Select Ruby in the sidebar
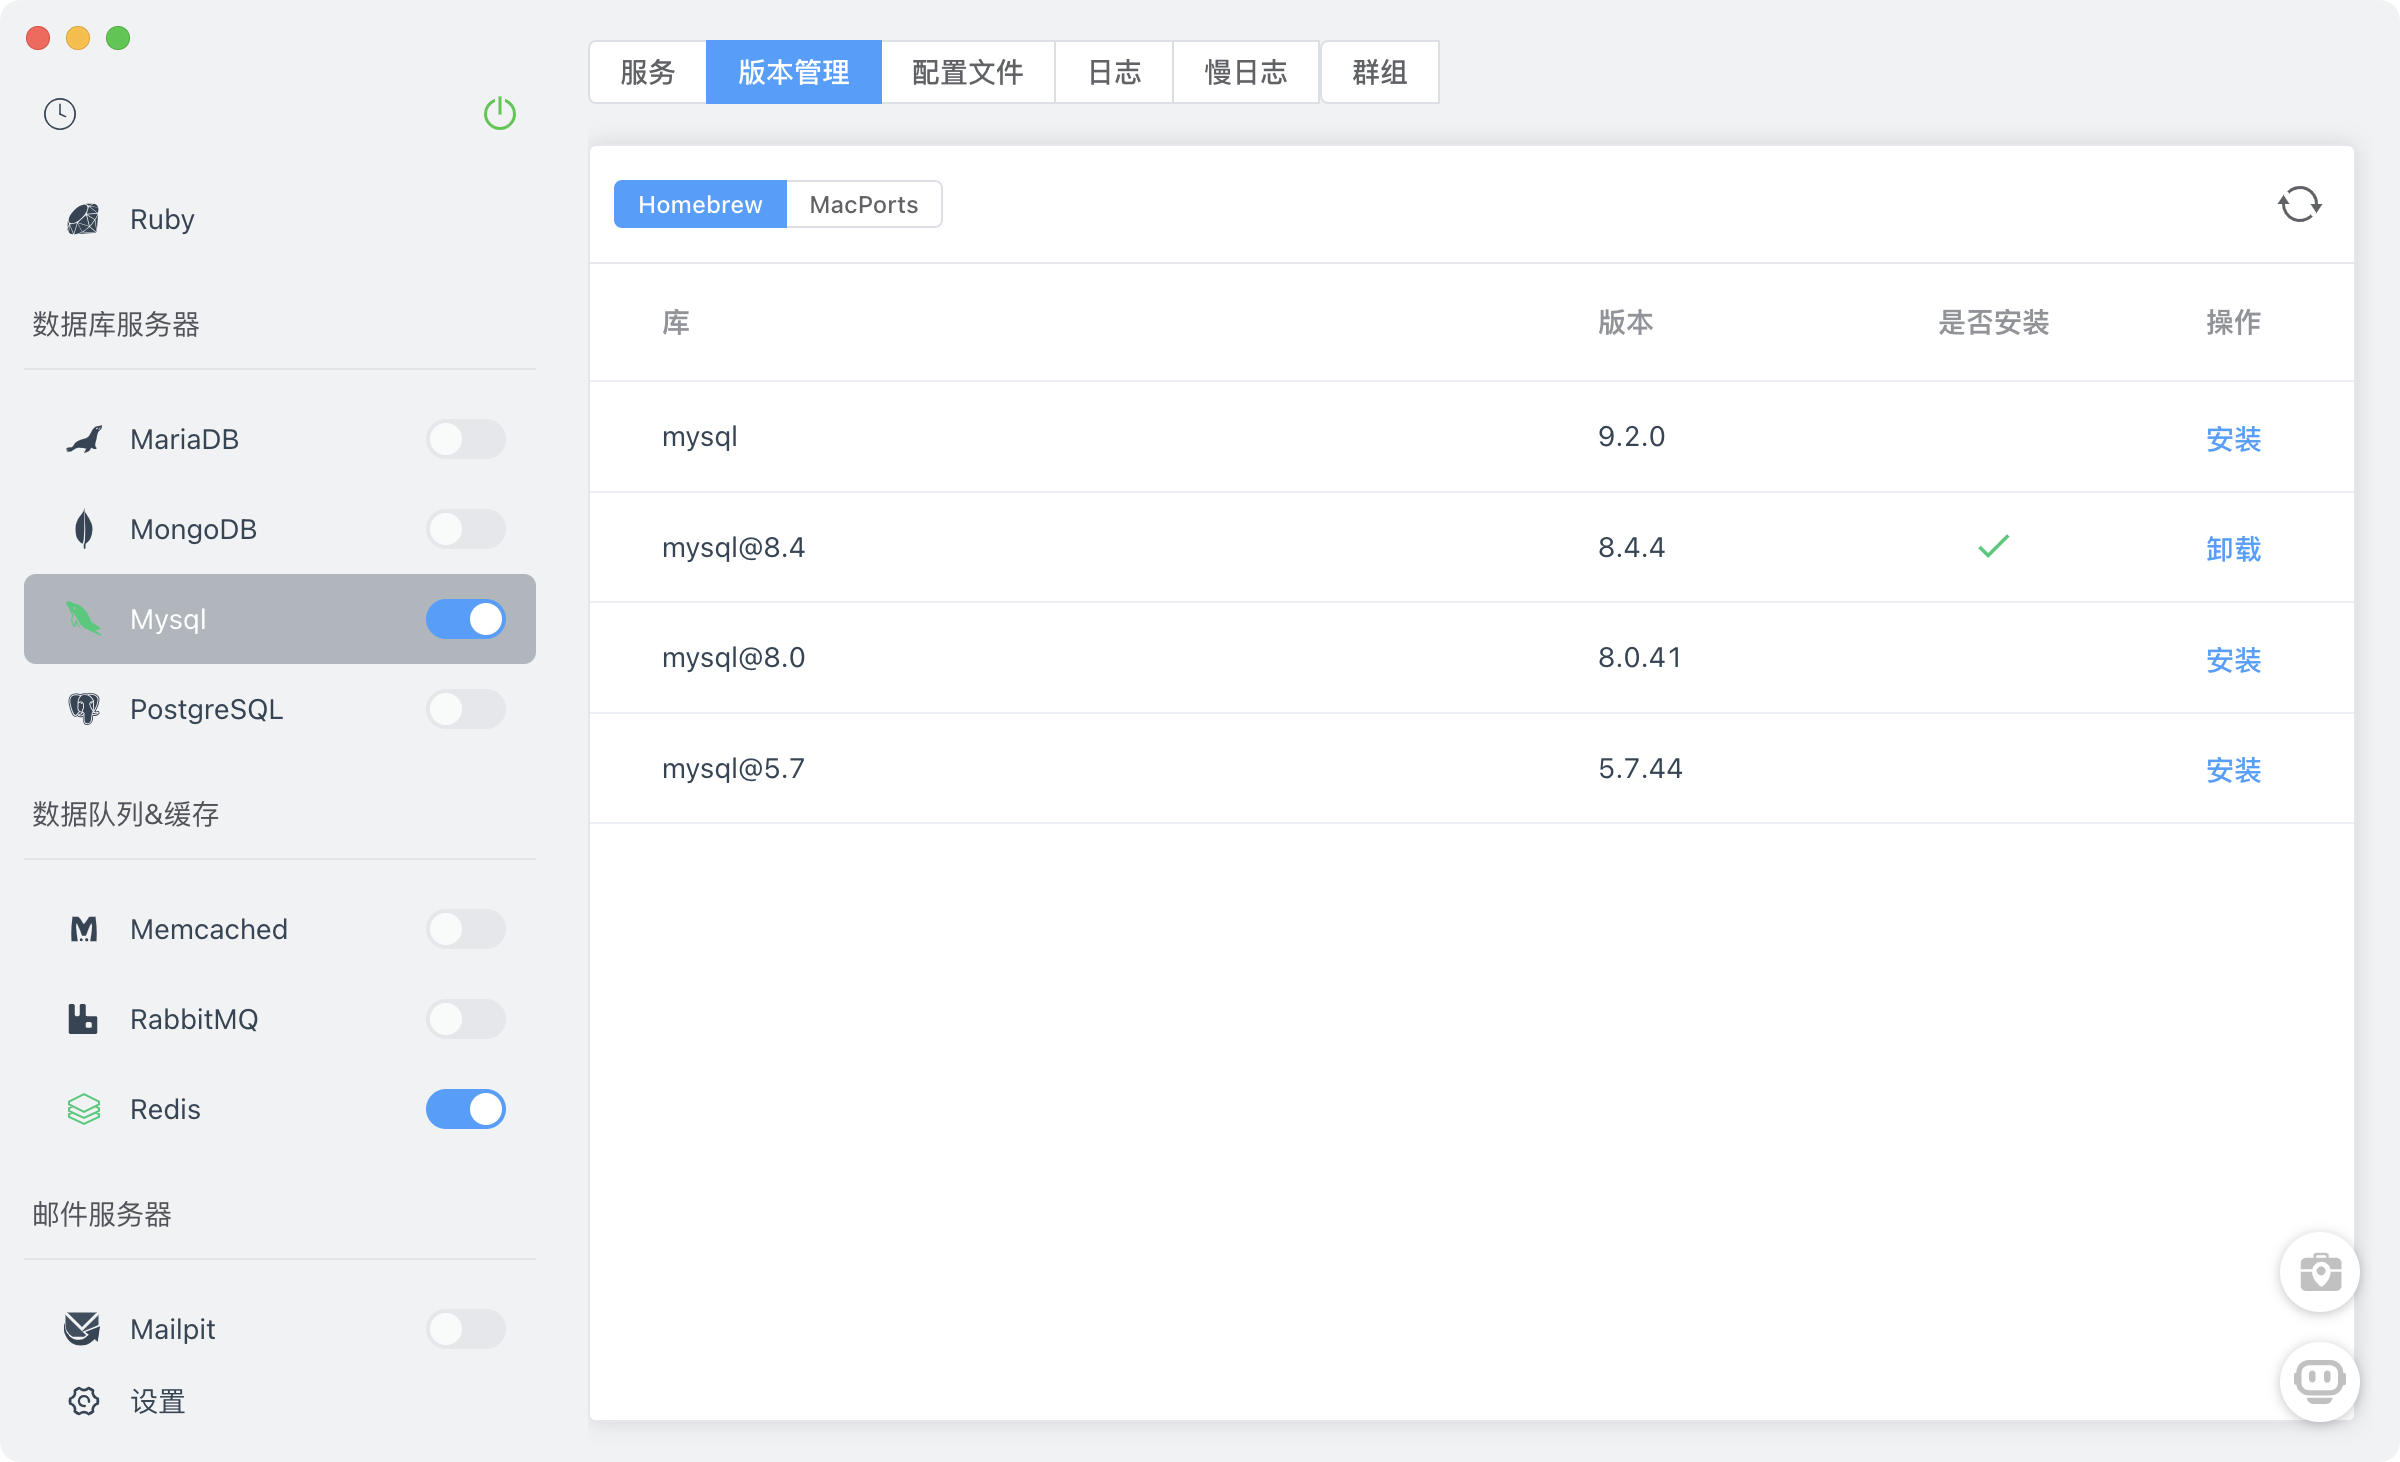Viewport: 2400px width, 1462px height. (x=162, y=219)
